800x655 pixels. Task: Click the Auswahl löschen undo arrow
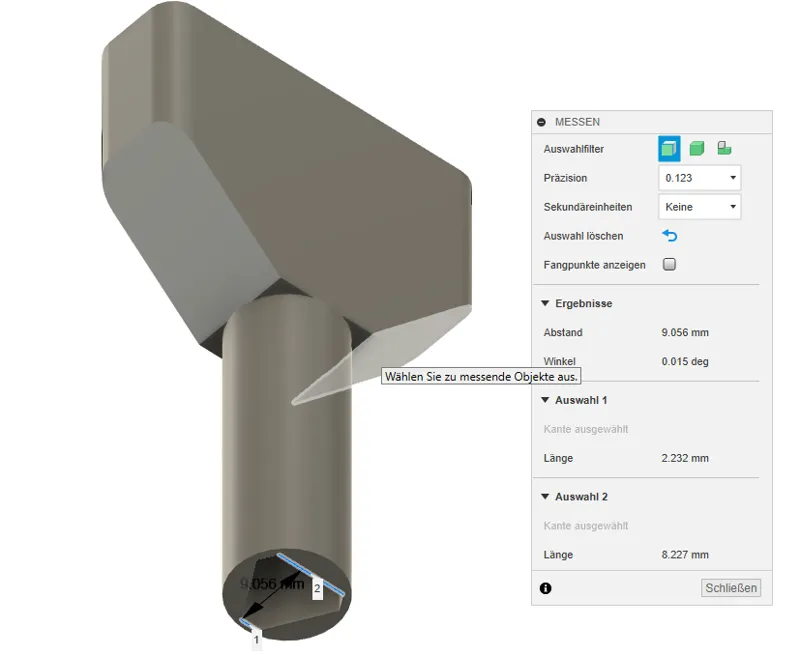tap(669, 236)
